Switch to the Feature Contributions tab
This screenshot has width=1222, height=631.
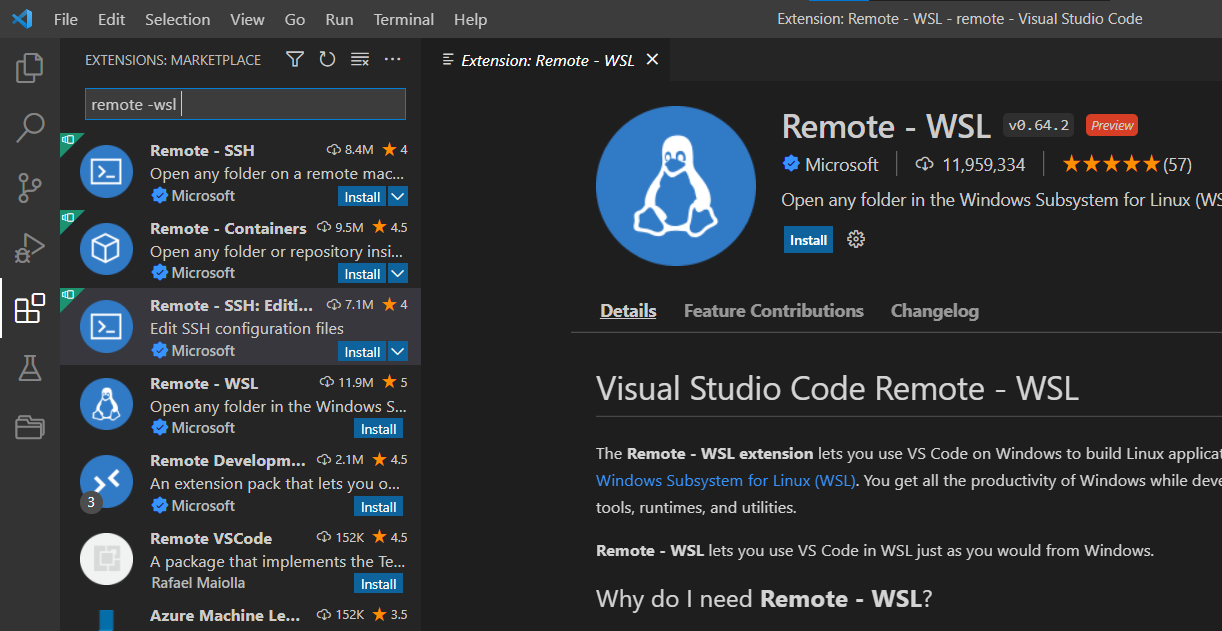pos(773,310)
